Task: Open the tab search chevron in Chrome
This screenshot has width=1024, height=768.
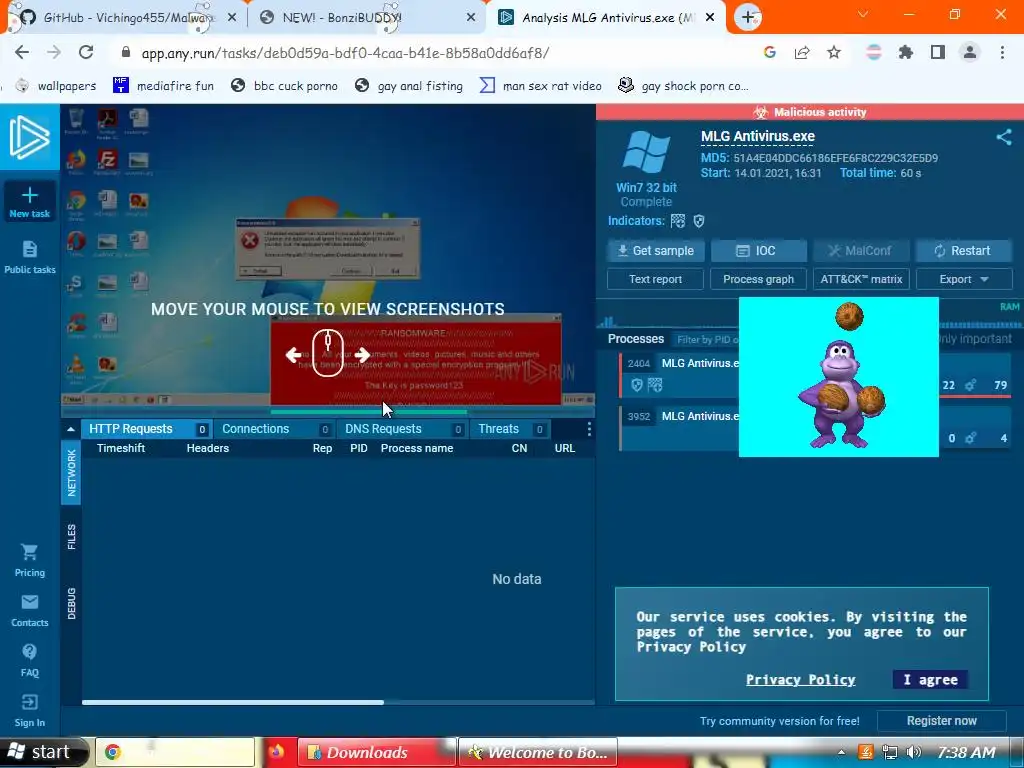Action: click(x=863, y=14)
